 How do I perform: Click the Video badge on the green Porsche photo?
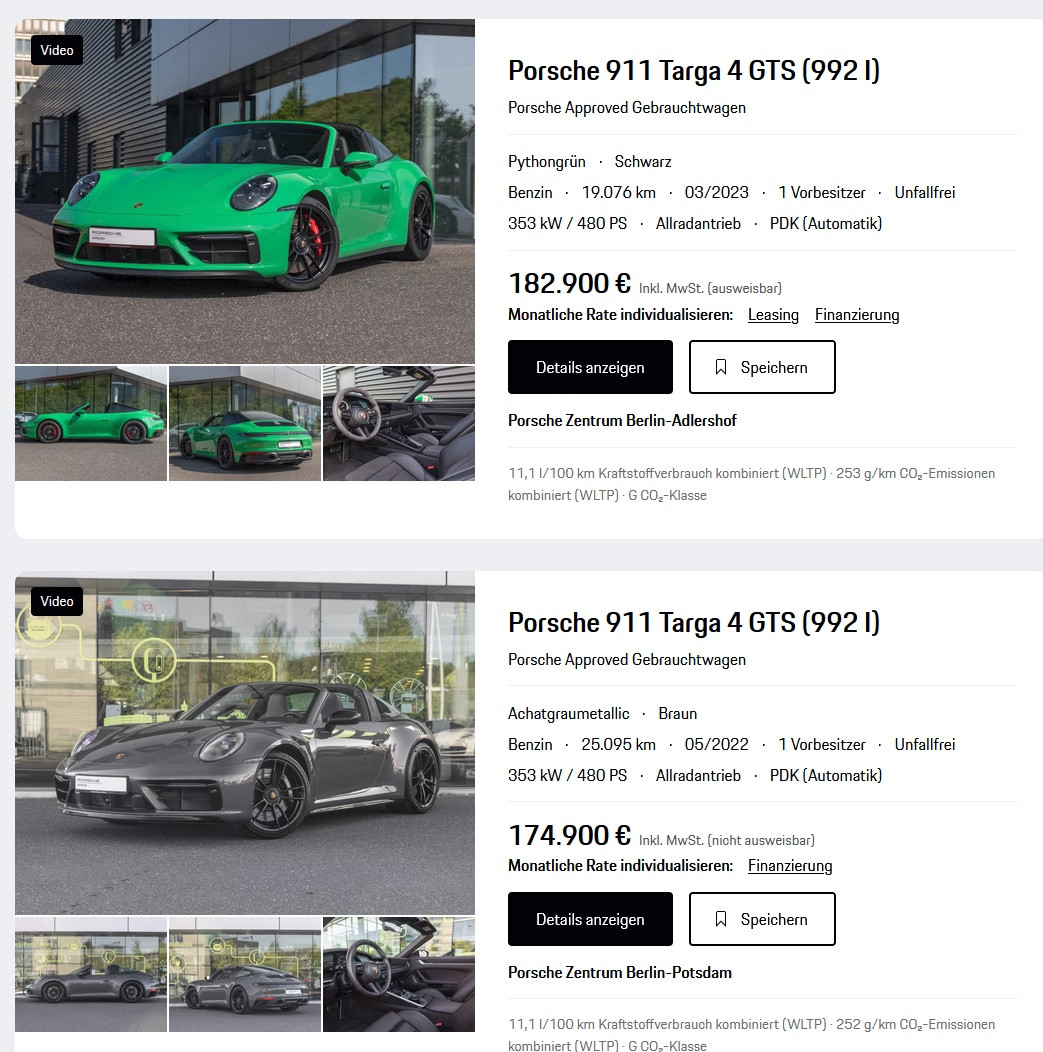pyautogui.click(x=57, y=50)
